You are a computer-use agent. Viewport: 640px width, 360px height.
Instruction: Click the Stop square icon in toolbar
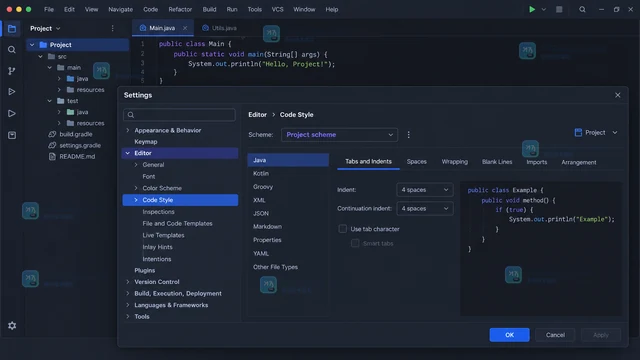click(x=559, y=9)
